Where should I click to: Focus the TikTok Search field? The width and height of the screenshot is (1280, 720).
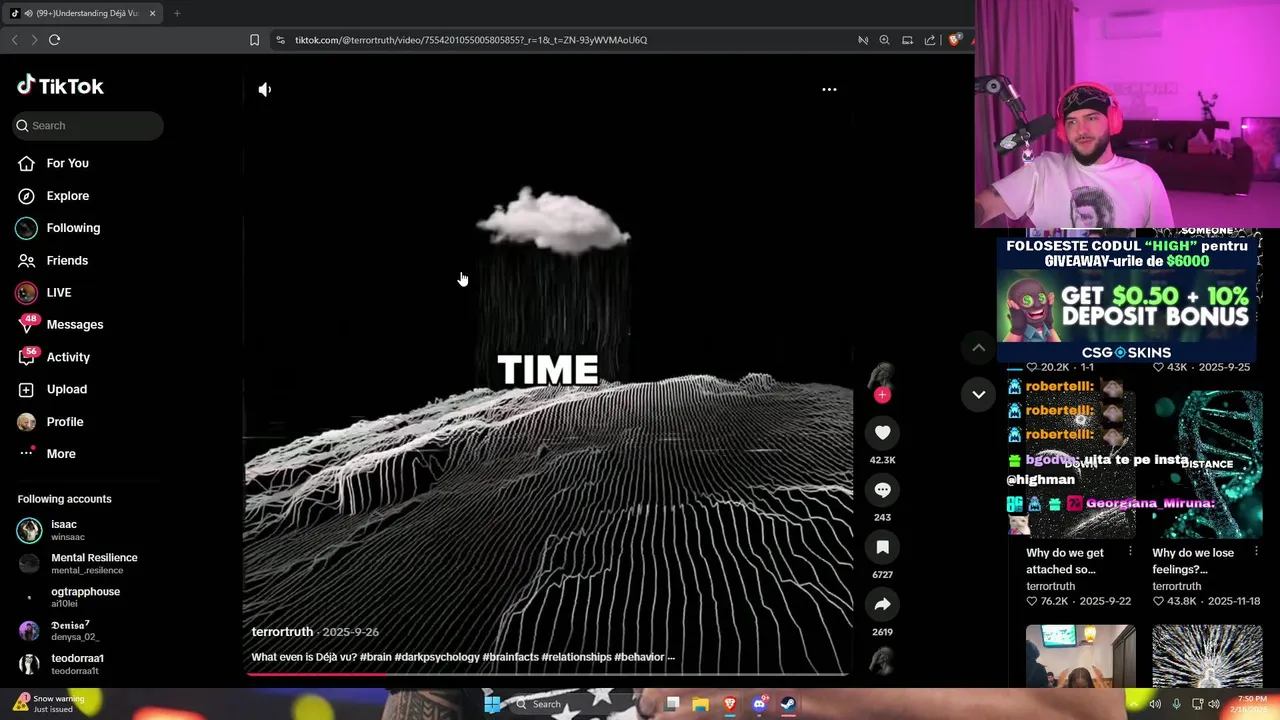tap(88, 125)
